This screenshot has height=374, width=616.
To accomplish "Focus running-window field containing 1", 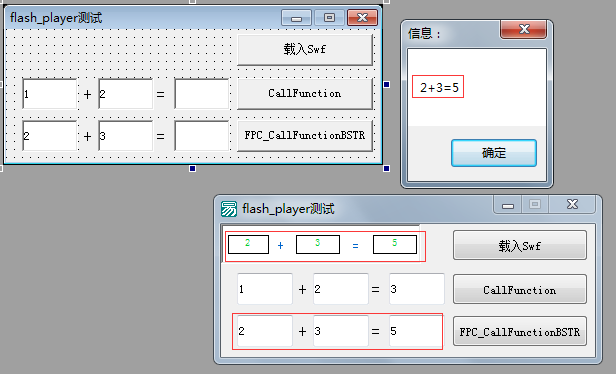I will click(265, 289).
